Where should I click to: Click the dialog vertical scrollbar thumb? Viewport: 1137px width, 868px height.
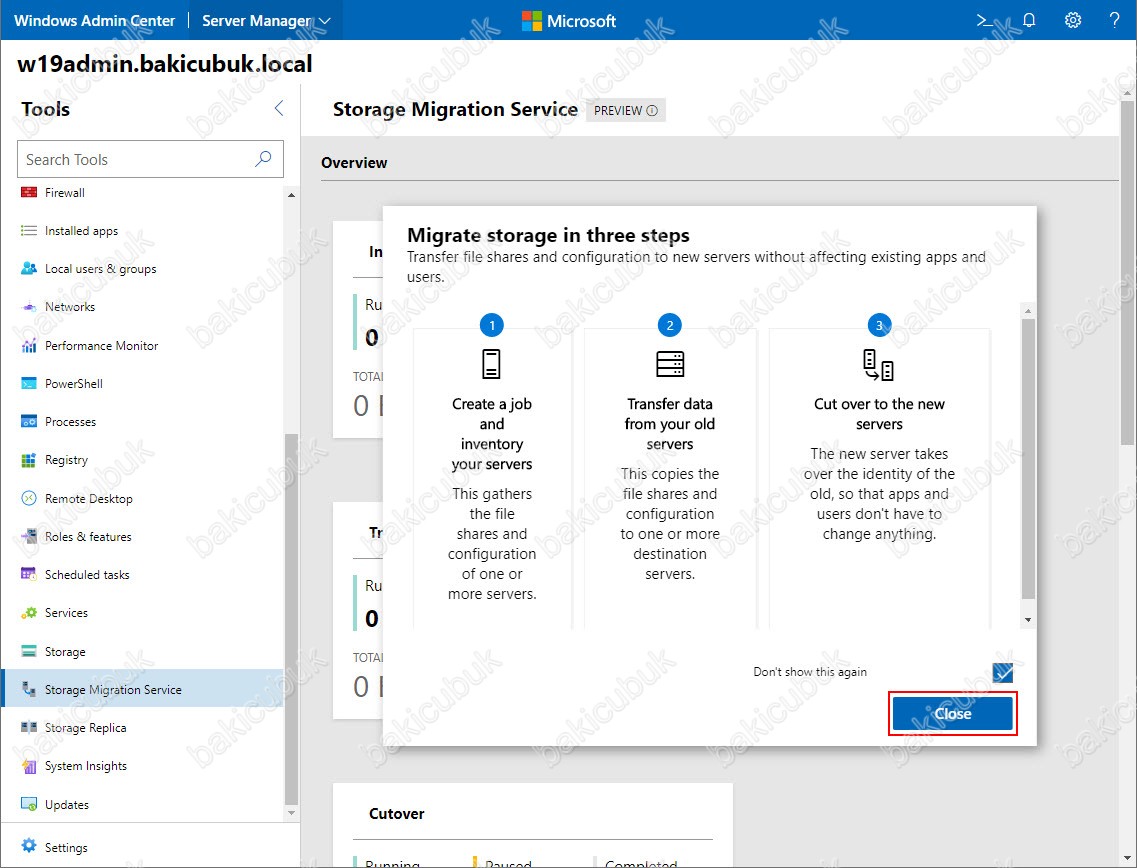tap(1028, 458)
